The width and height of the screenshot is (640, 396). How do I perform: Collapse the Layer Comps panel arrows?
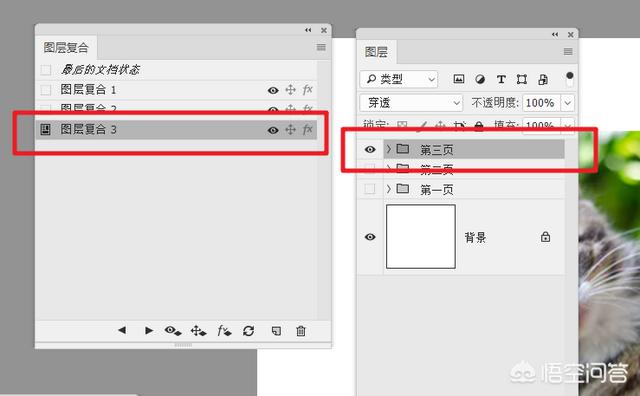point(308,30)
